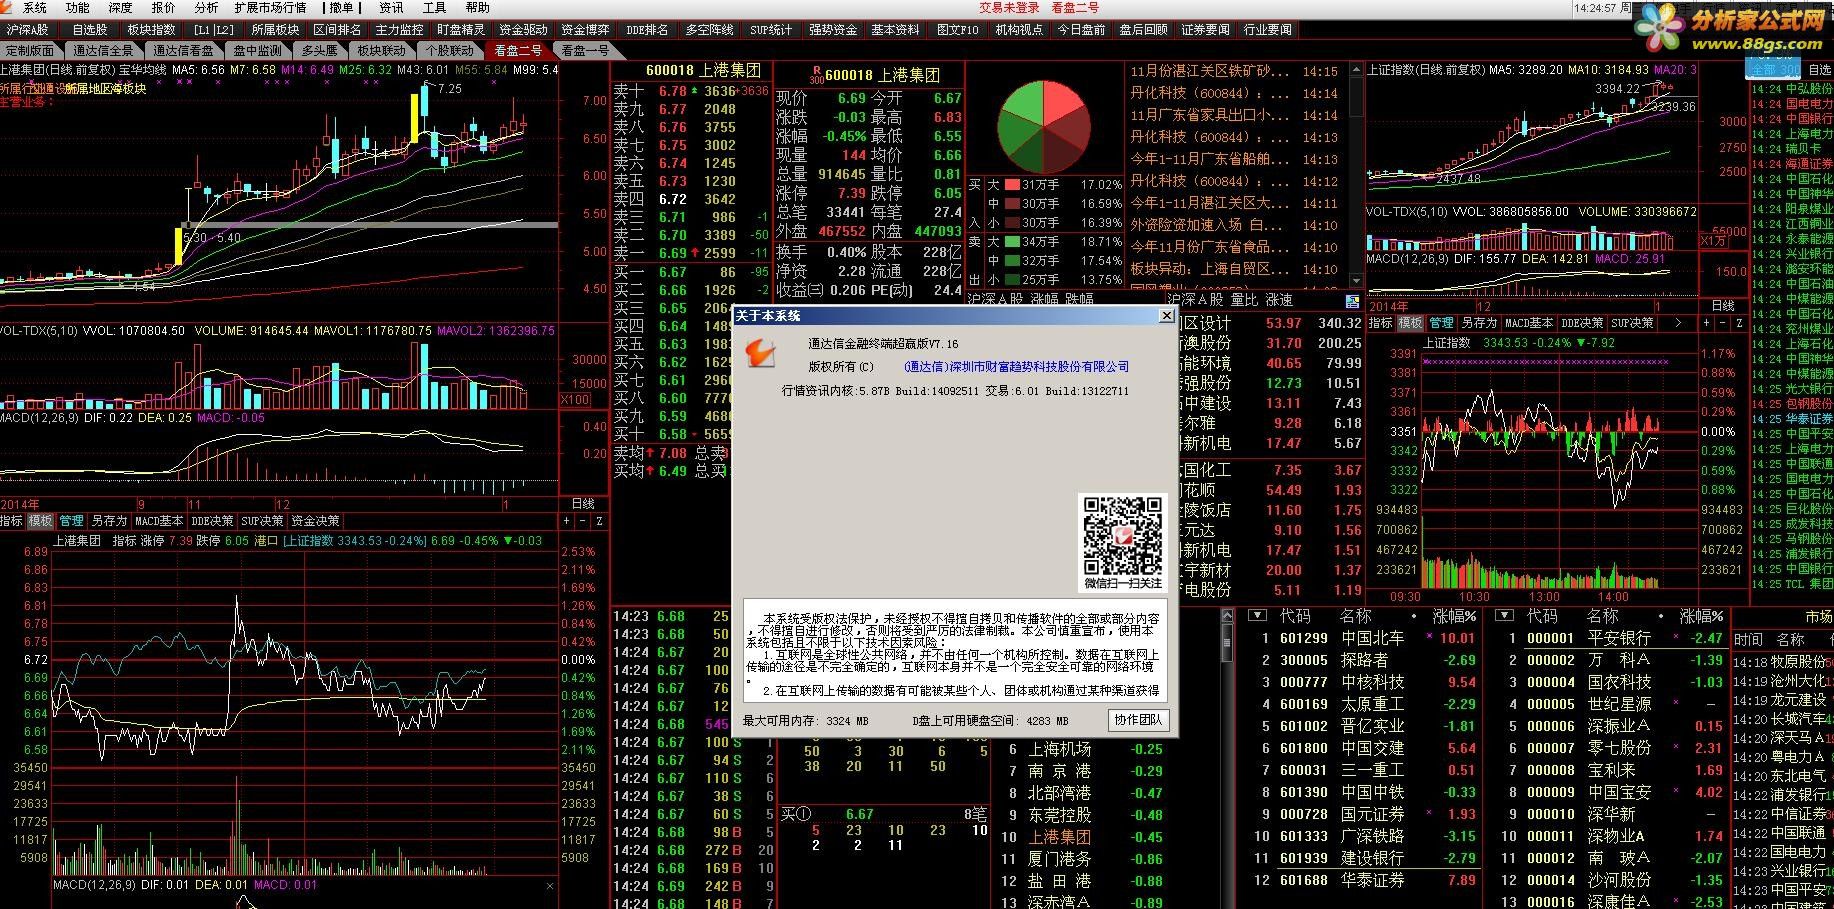Click the X100 volume scale label
The image size is (1834, 909).
(x=575, y=399)
